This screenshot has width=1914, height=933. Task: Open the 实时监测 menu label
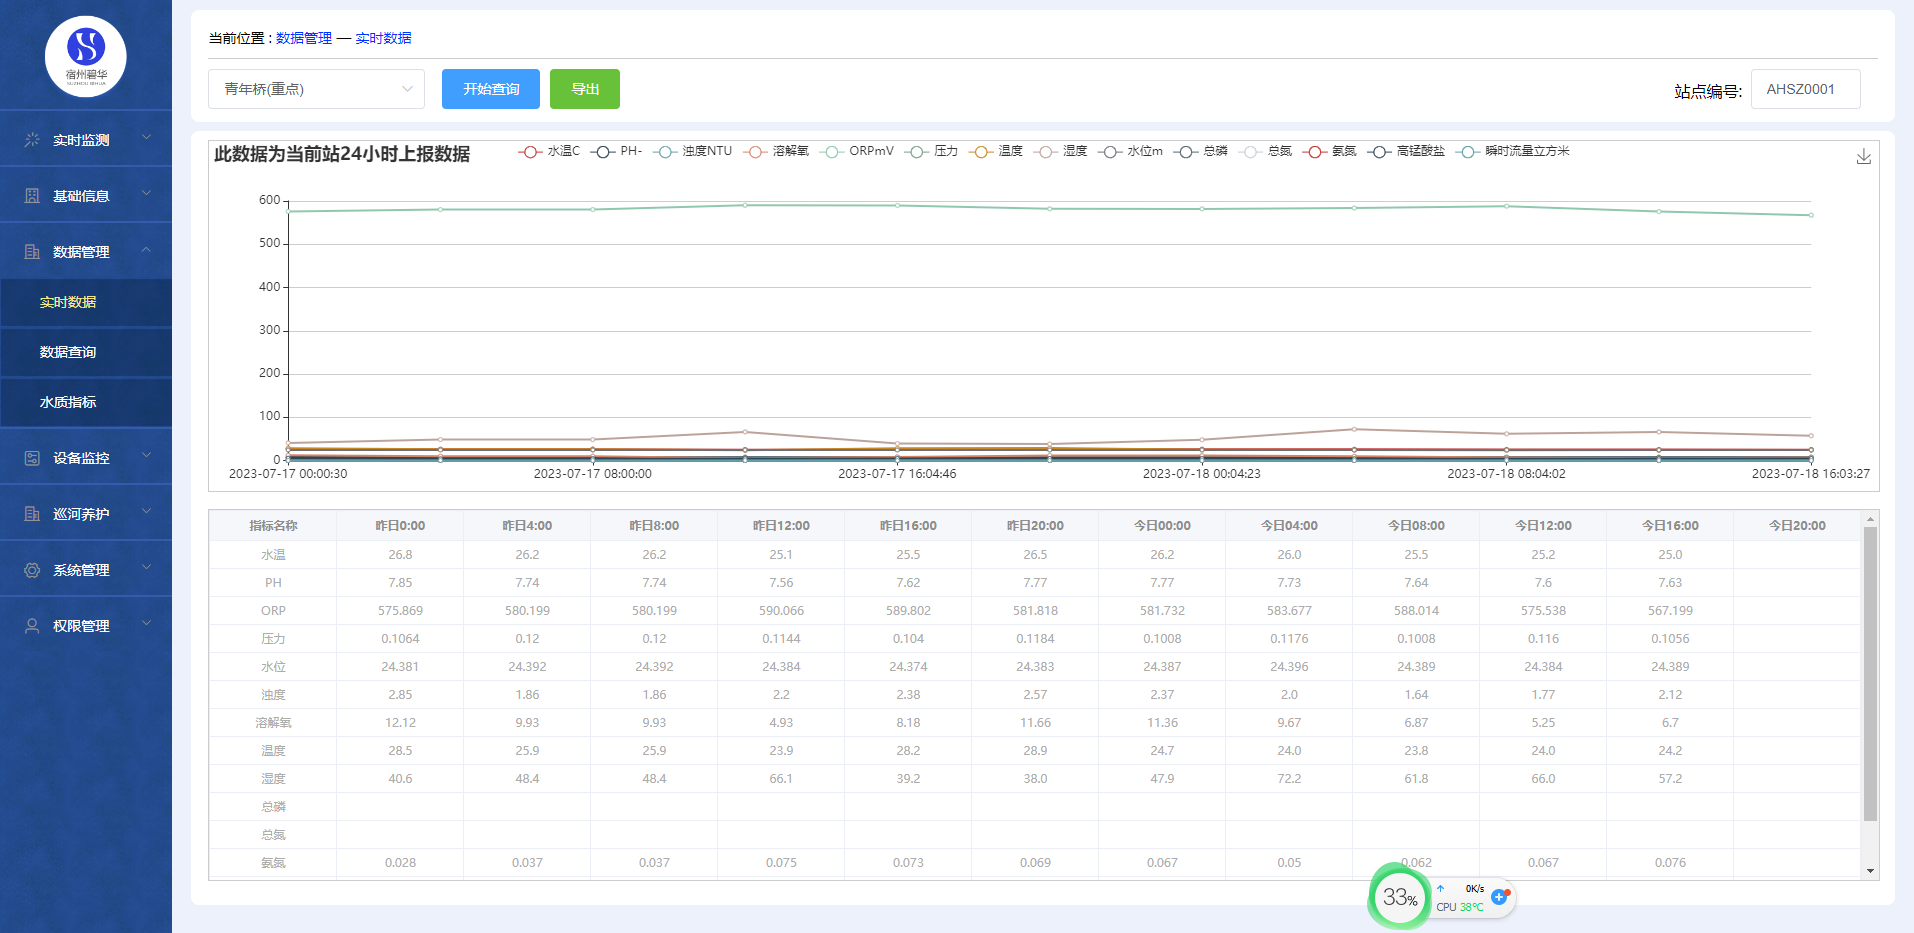click(81, 140)
